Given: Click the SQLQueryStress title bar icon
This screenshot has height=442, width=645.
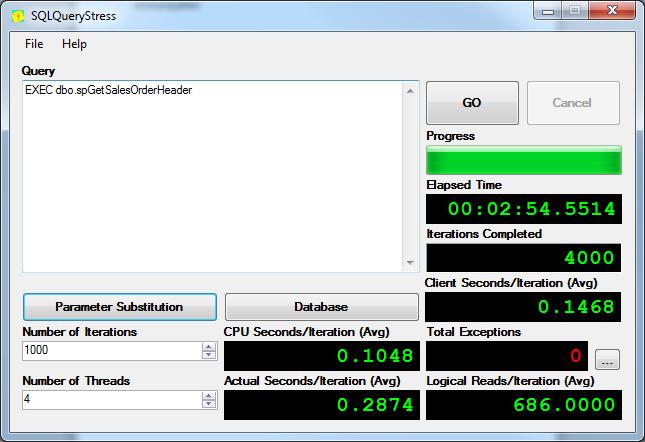Looking at the screenshot, I should pyautogui.click(x=18, y=16).
